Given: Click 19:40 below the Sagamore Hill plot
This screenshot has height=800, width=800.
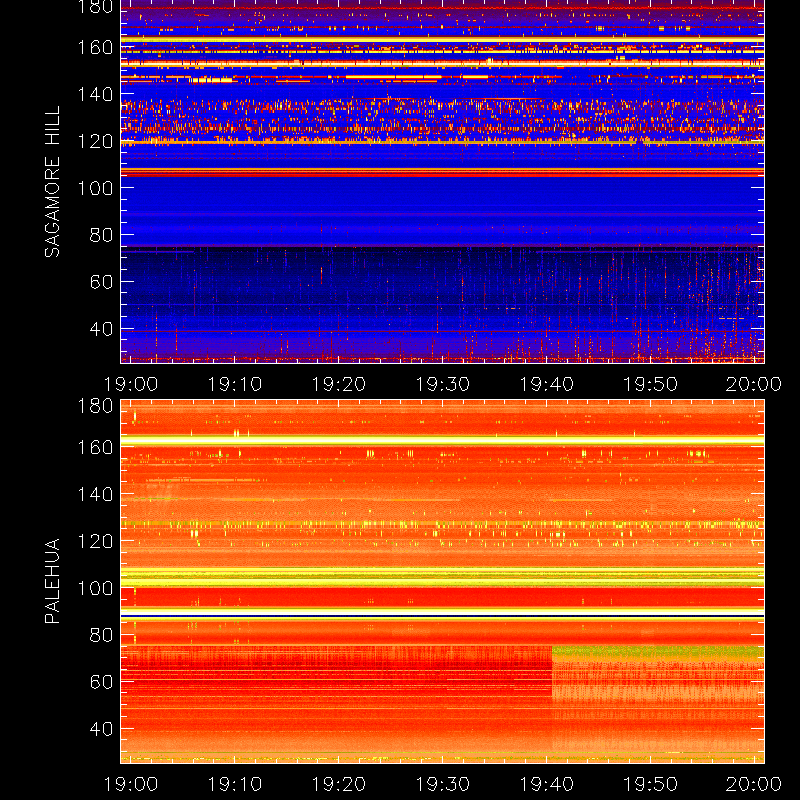Looking at the screenshot, I should point(546,384).
